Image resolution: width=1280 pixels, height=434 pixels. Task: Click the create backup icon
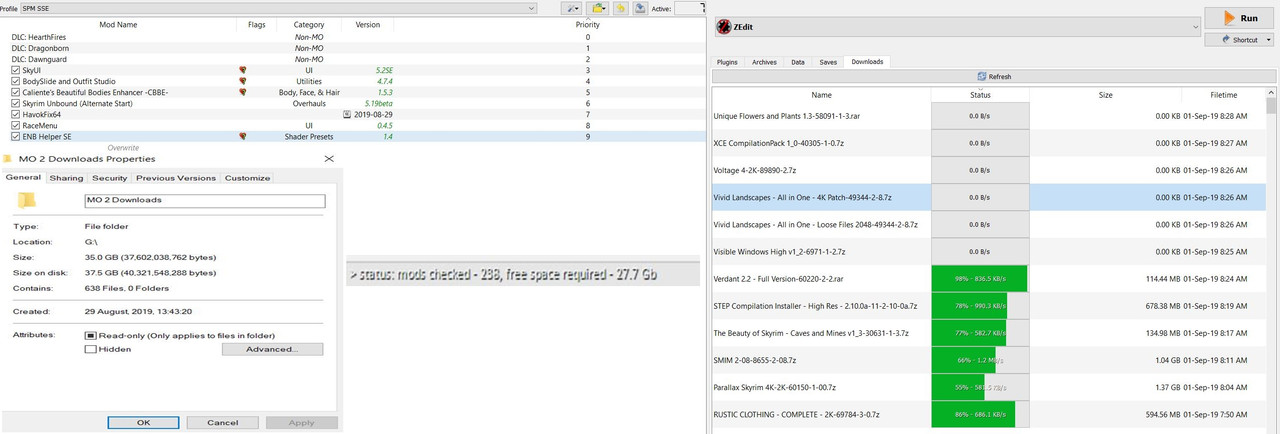pyautogui.click(x=639, y=8)
